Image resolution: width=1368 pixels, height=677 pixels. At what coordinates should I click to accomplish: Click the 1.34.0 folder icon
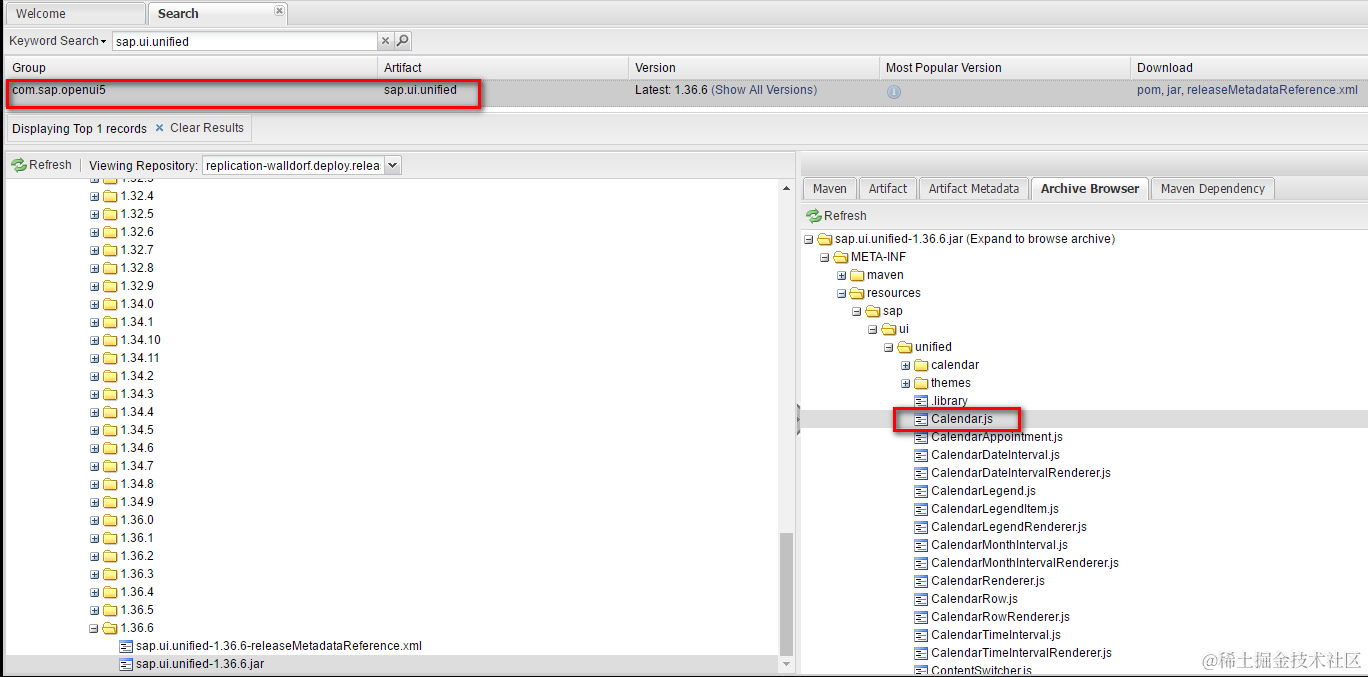(x=110, y=304)
